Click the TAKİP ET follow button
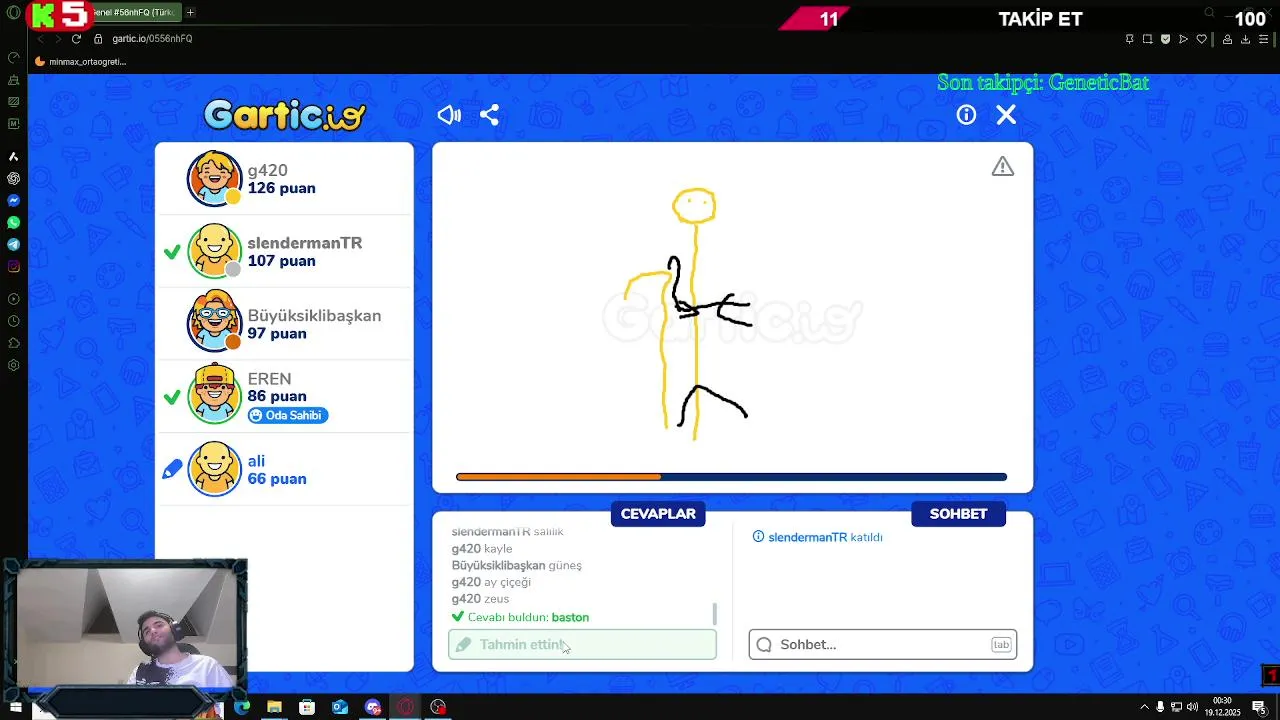This screenshot has height=720, width=1280. [1040, 19]
